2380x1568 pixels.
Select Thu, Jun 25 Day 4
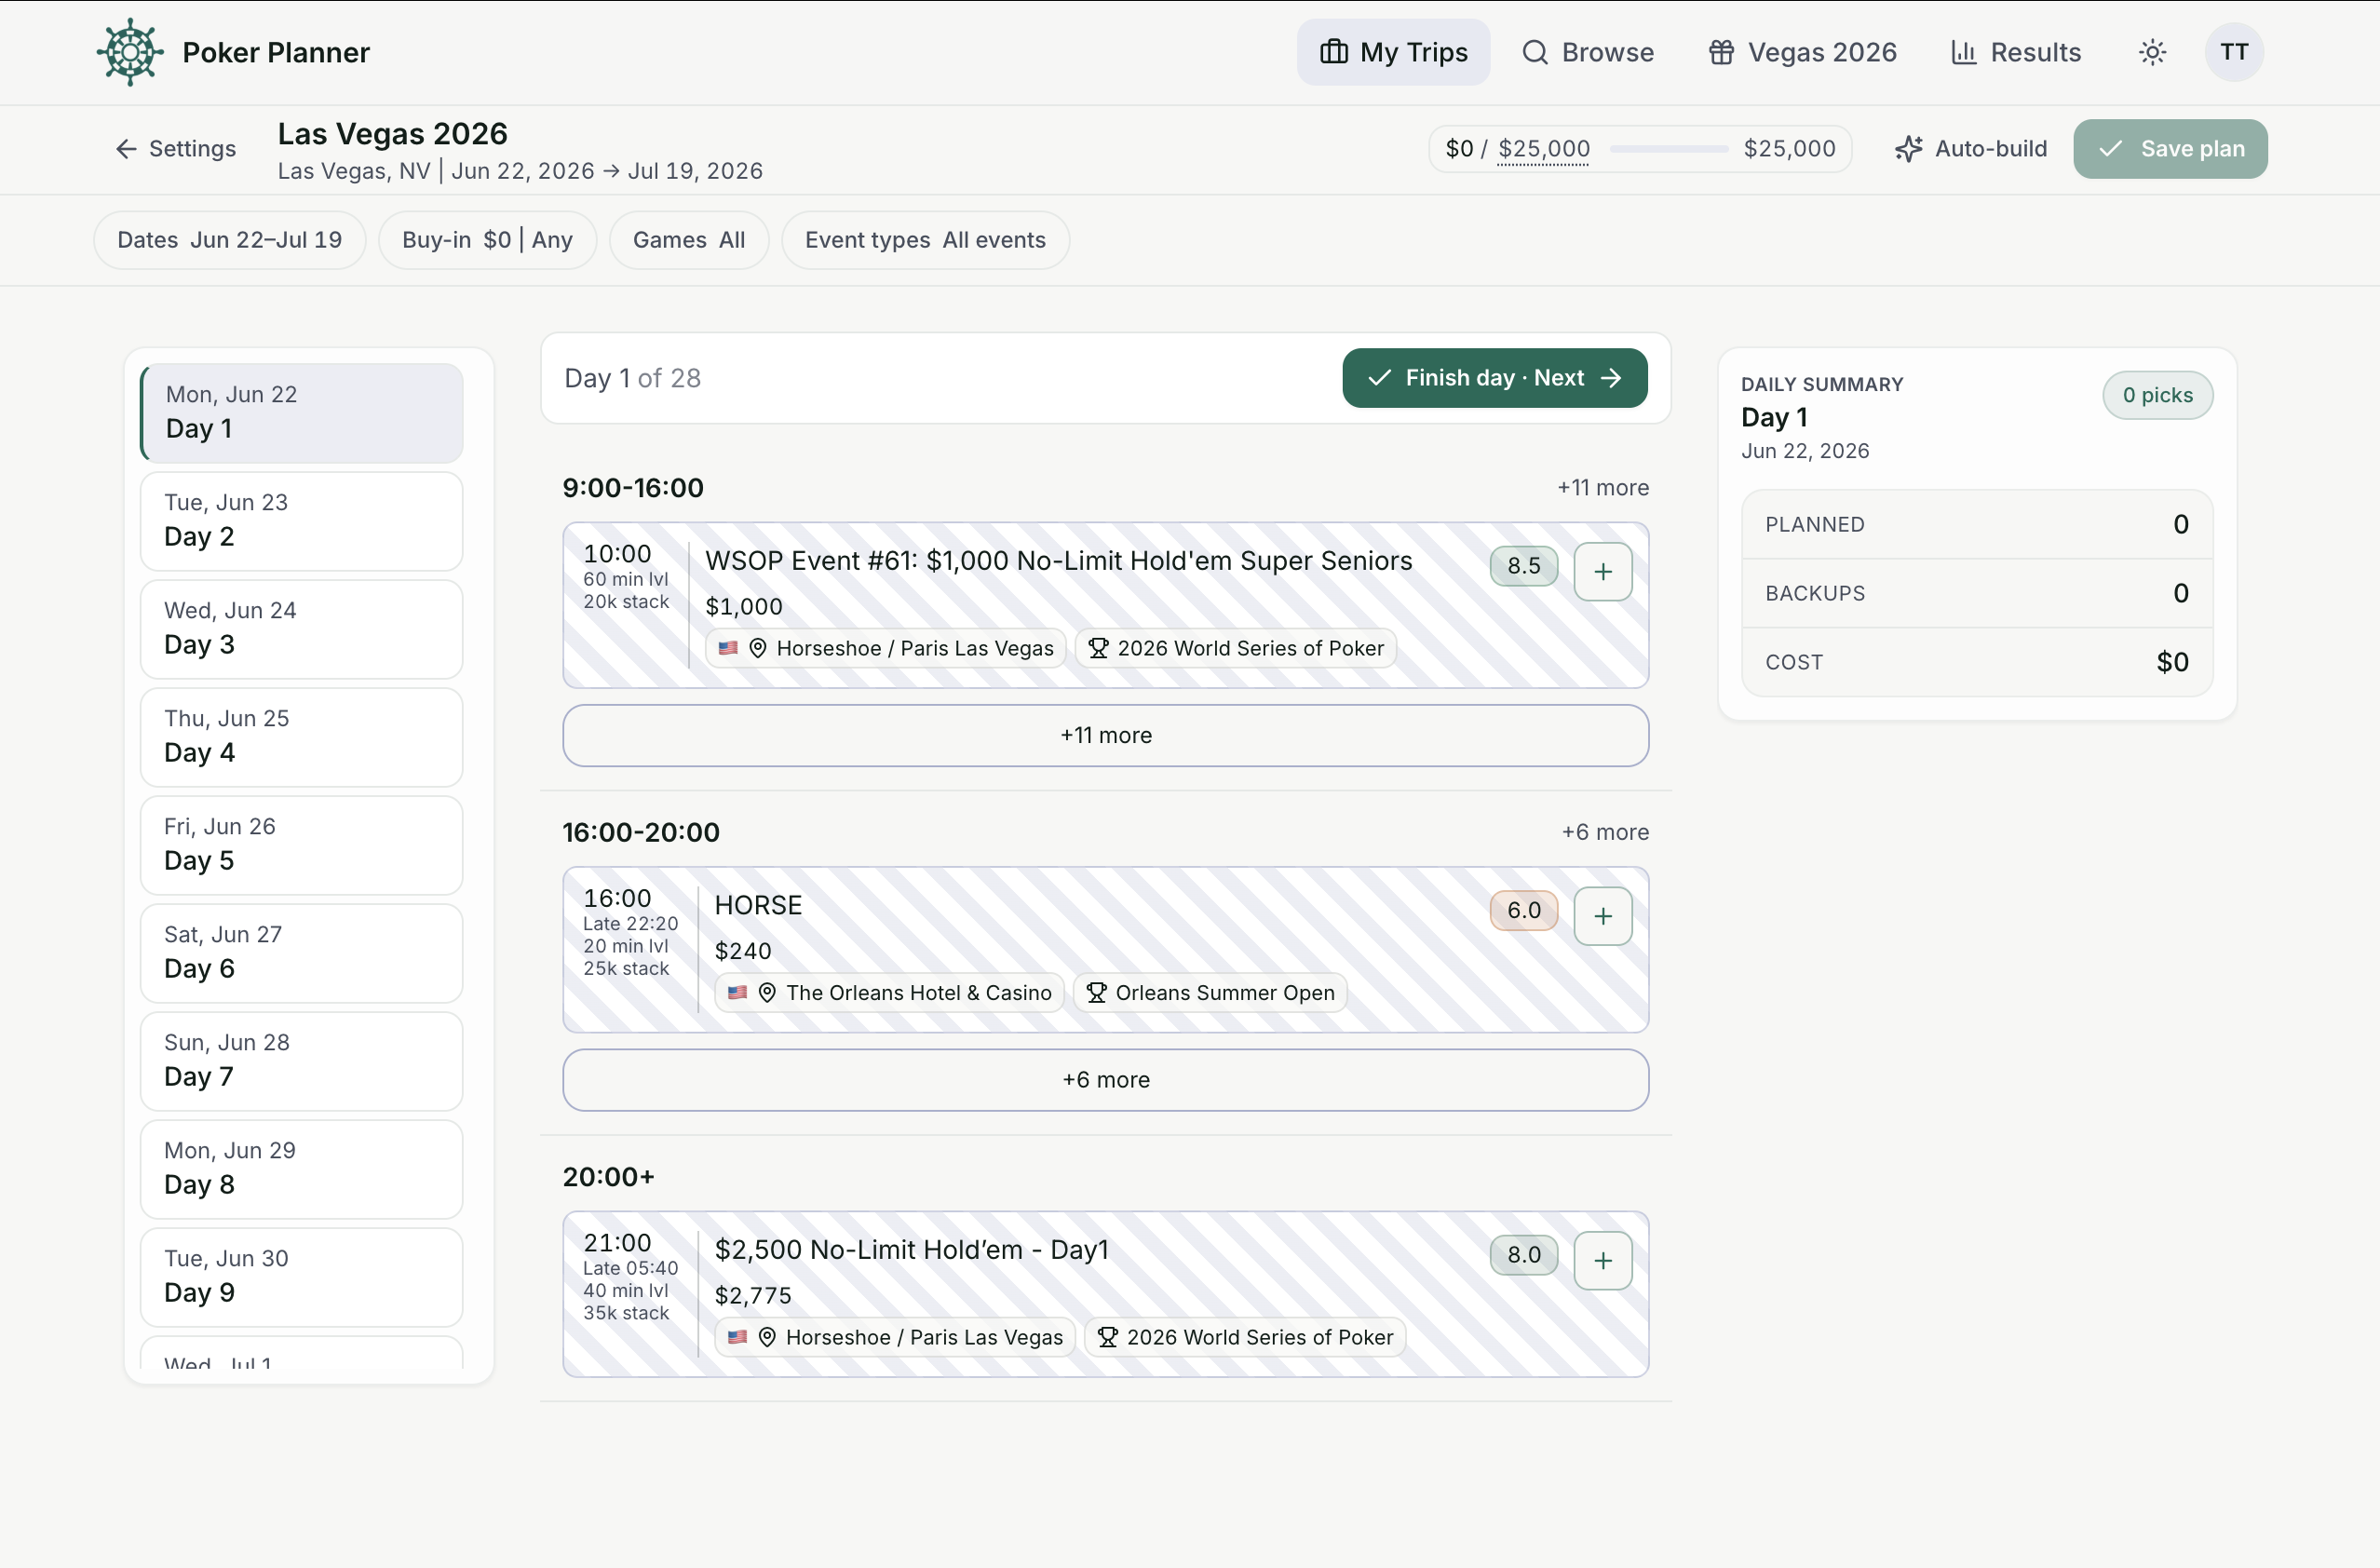302,737
